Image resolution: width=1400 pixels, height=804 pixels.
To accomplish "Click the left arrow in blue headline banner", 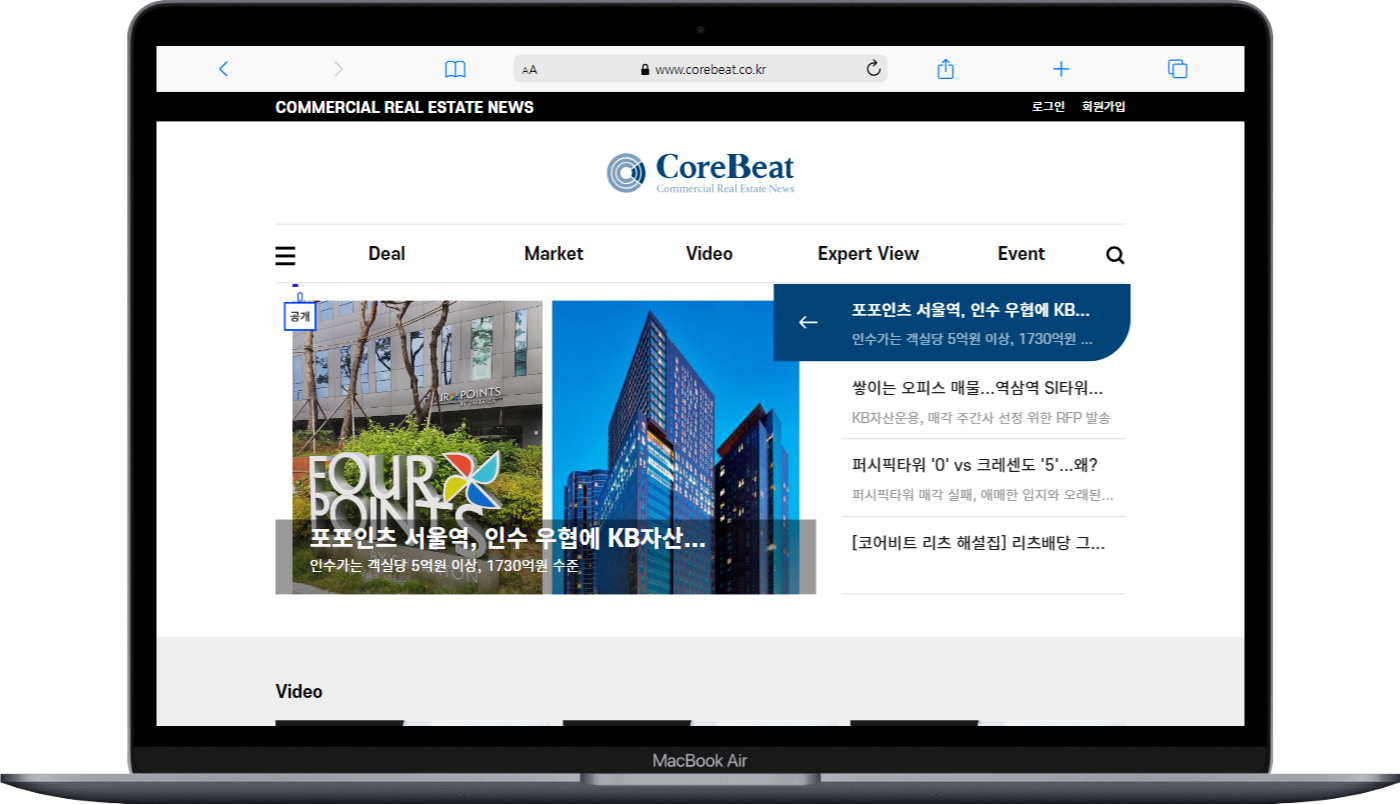I will pos(808,322).
